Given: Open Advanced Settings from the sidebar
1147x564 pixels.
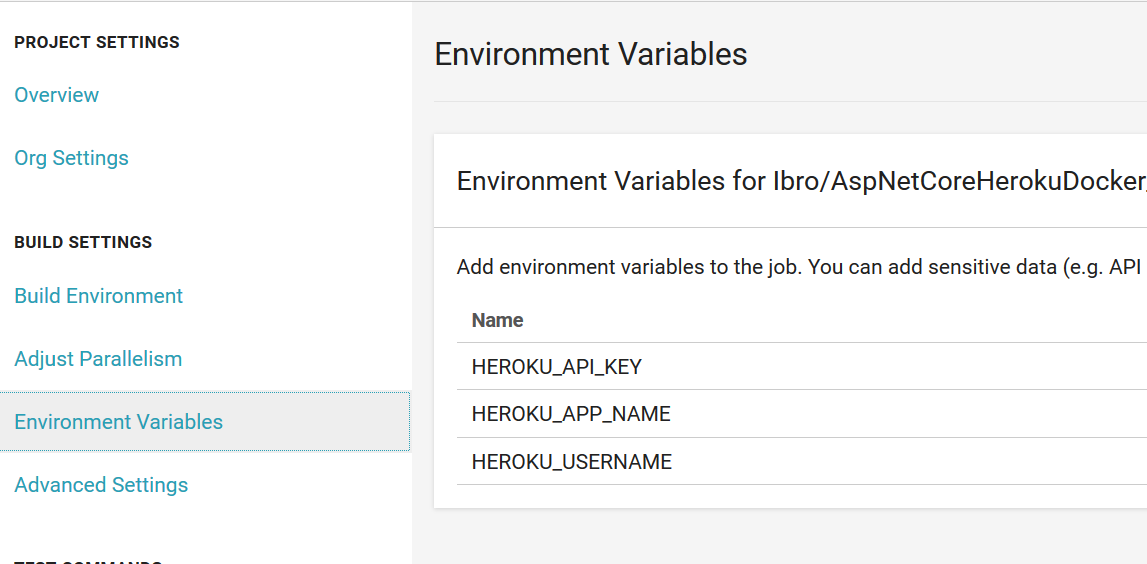Looking at the screenshot, I should click(101, 485).
